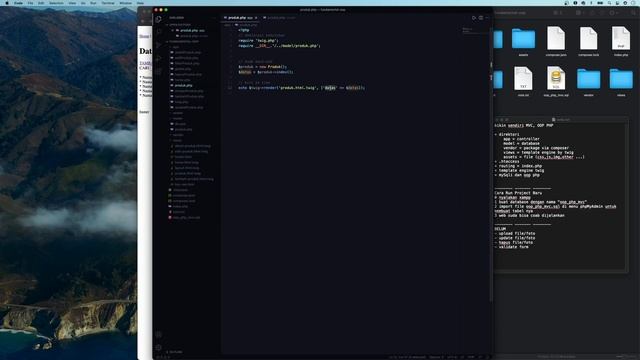This screenshot has width=640, height=360.
Task: Open layout.html.twig in views folder
Action: pyautogui.click(x=187, y=168)
